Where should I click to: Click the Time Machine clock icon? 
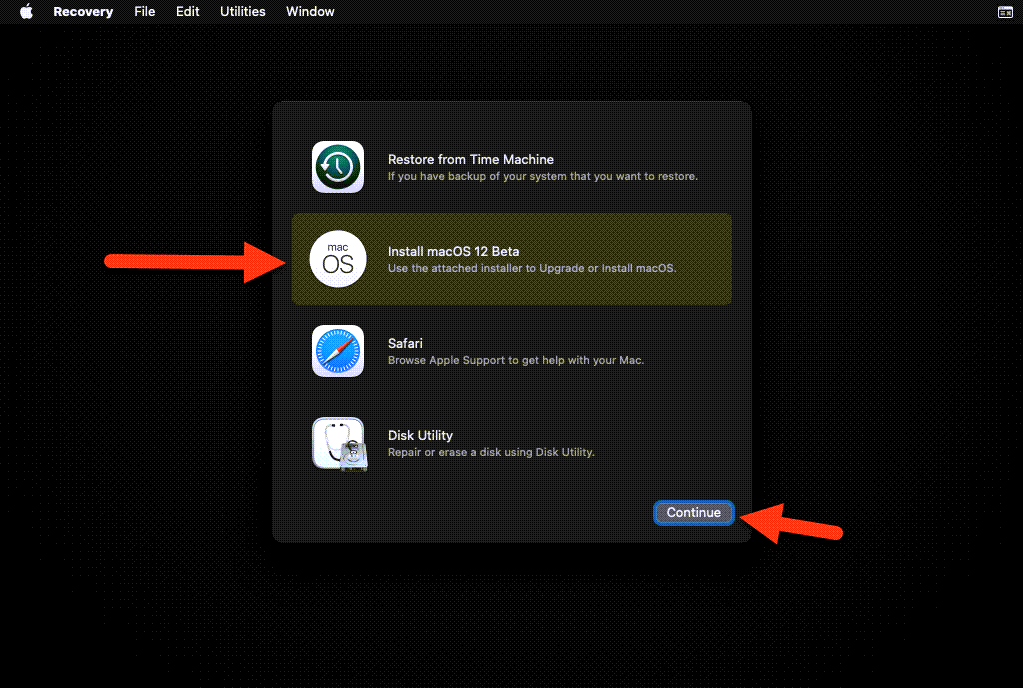[x=337, y=167]
